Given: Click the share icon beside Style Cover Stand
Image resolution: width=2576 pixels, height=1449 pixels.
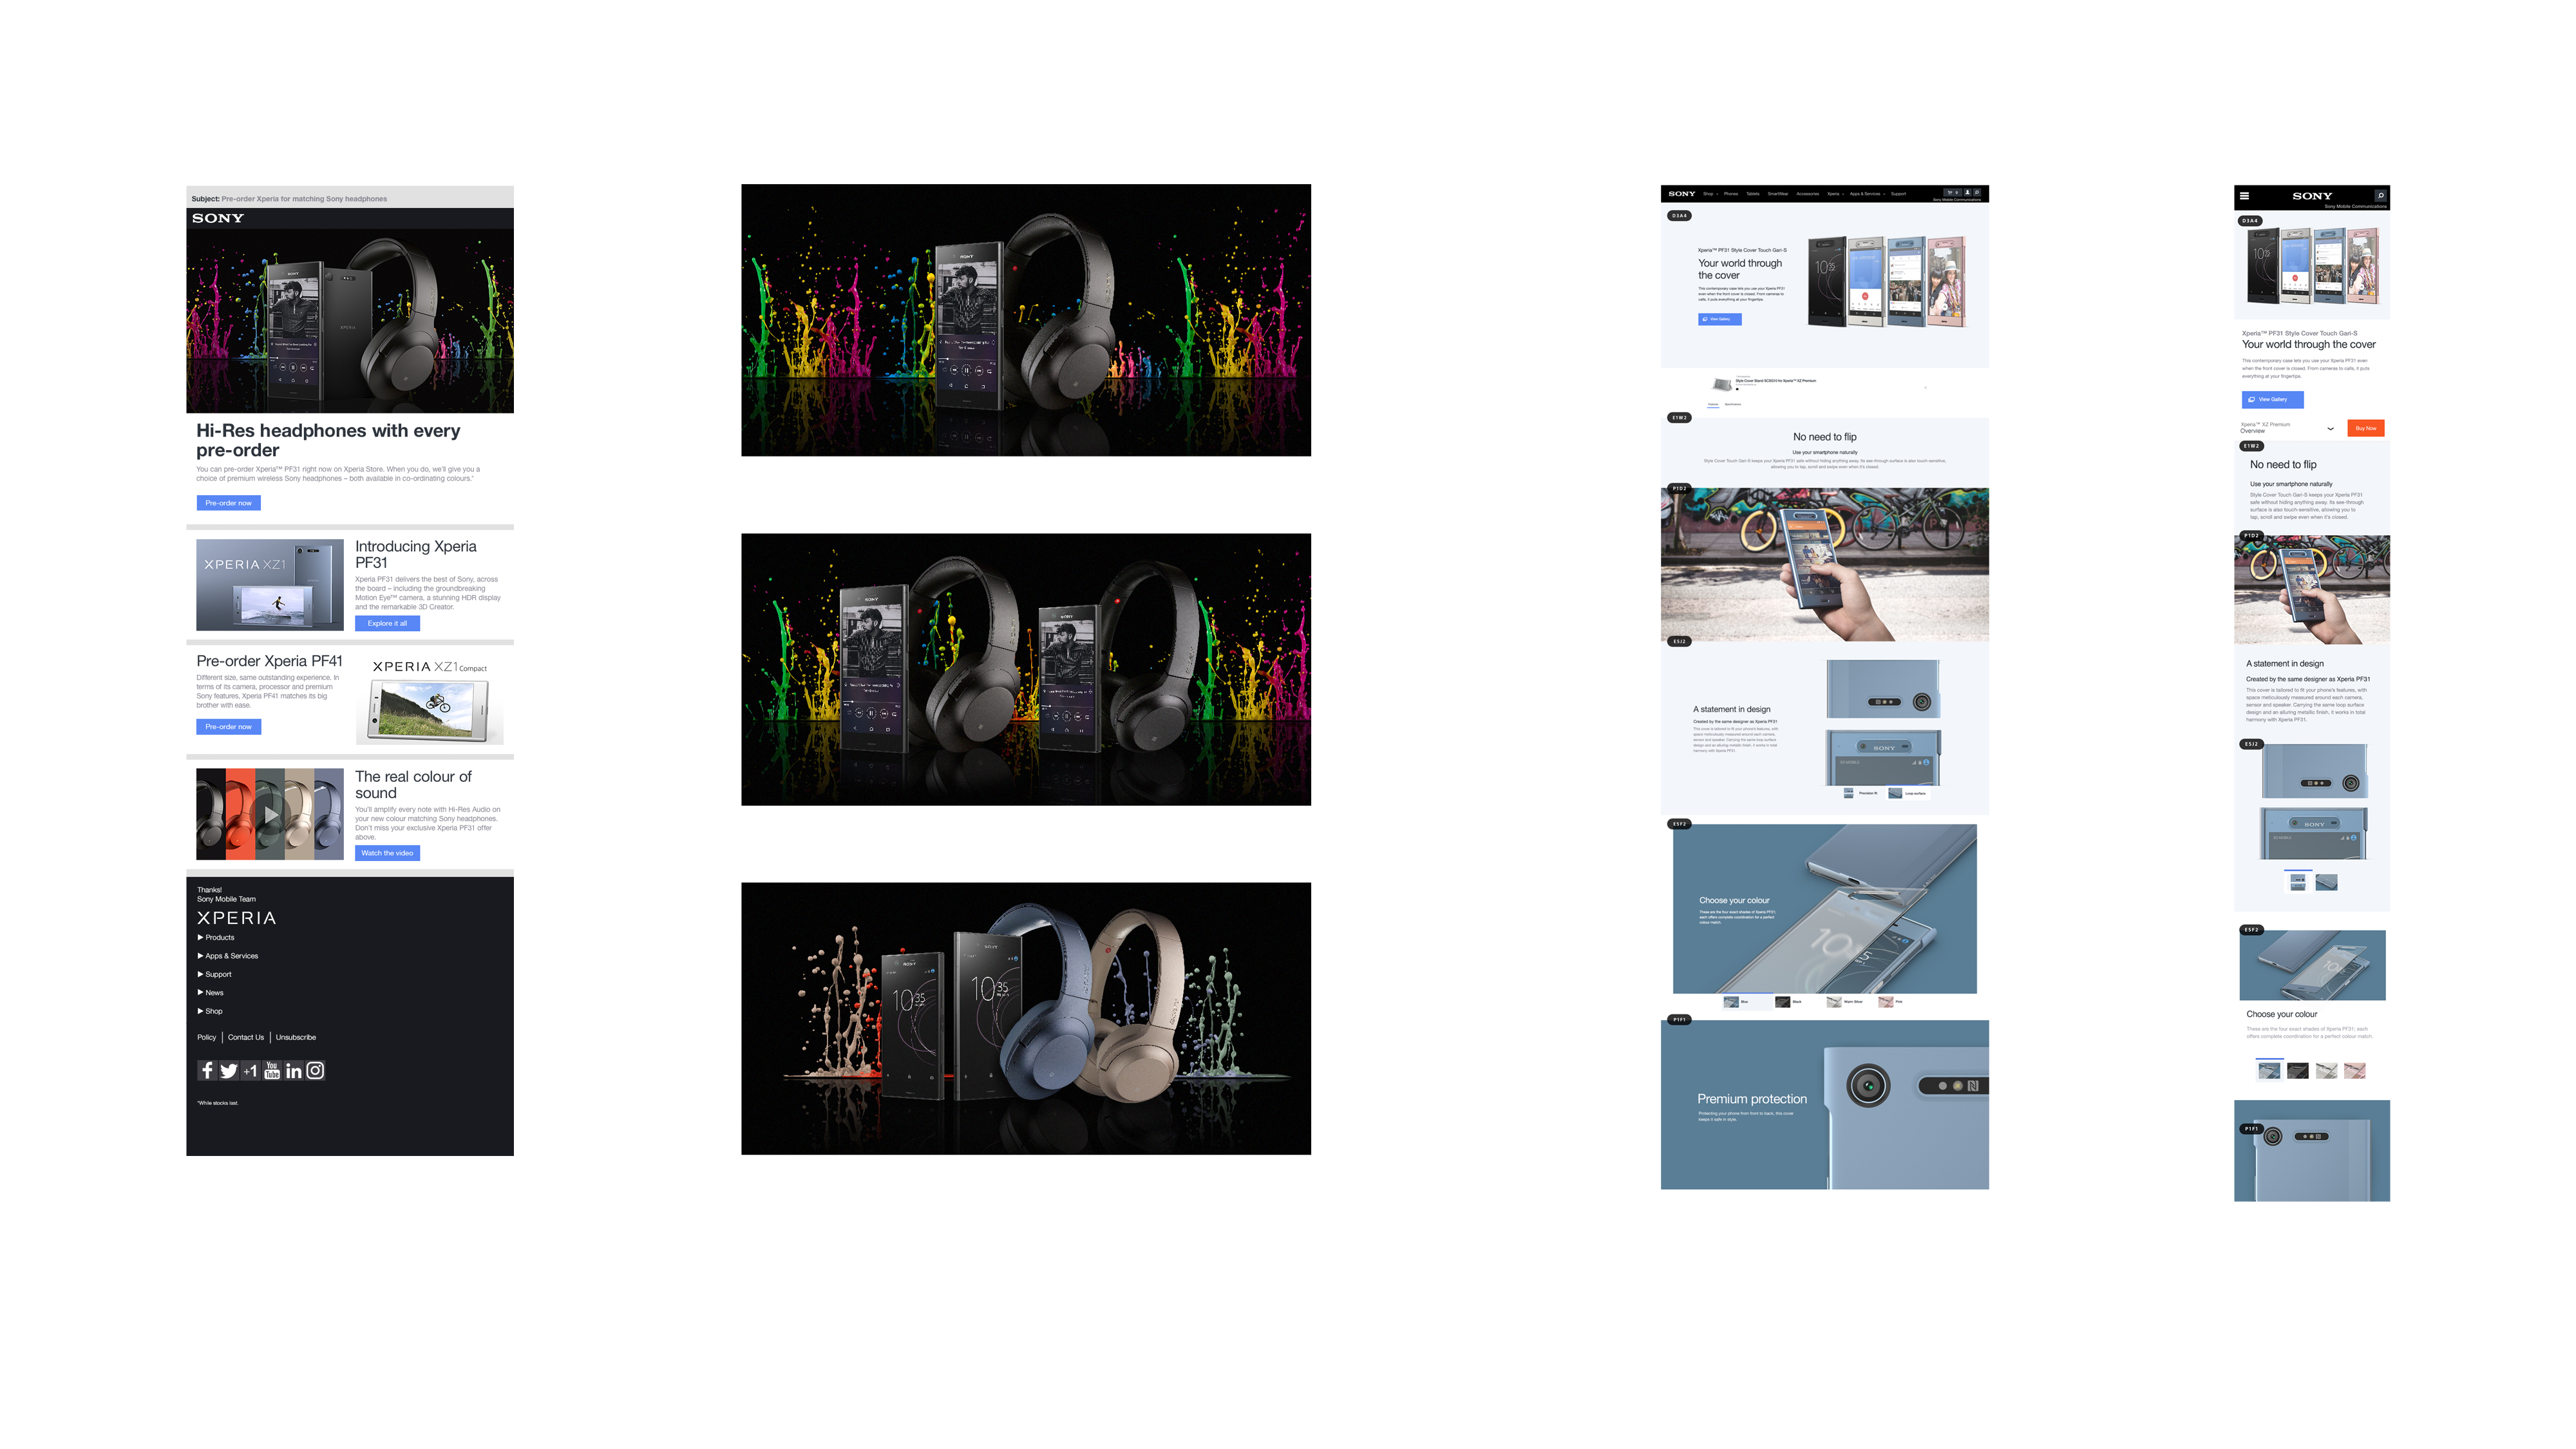Looking at the screenshot, I should [x=1926, y=388].
